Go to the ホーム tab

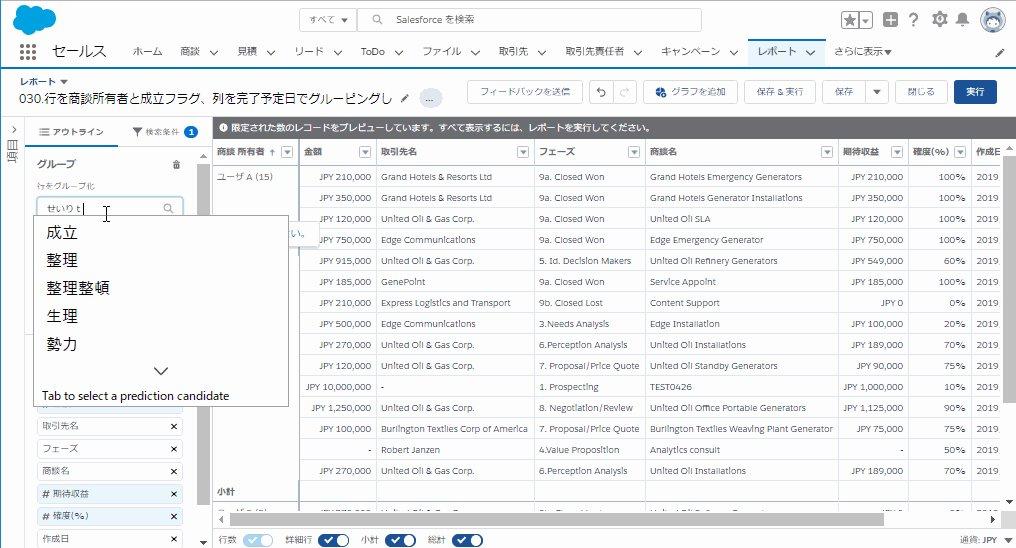click(147, 52)
